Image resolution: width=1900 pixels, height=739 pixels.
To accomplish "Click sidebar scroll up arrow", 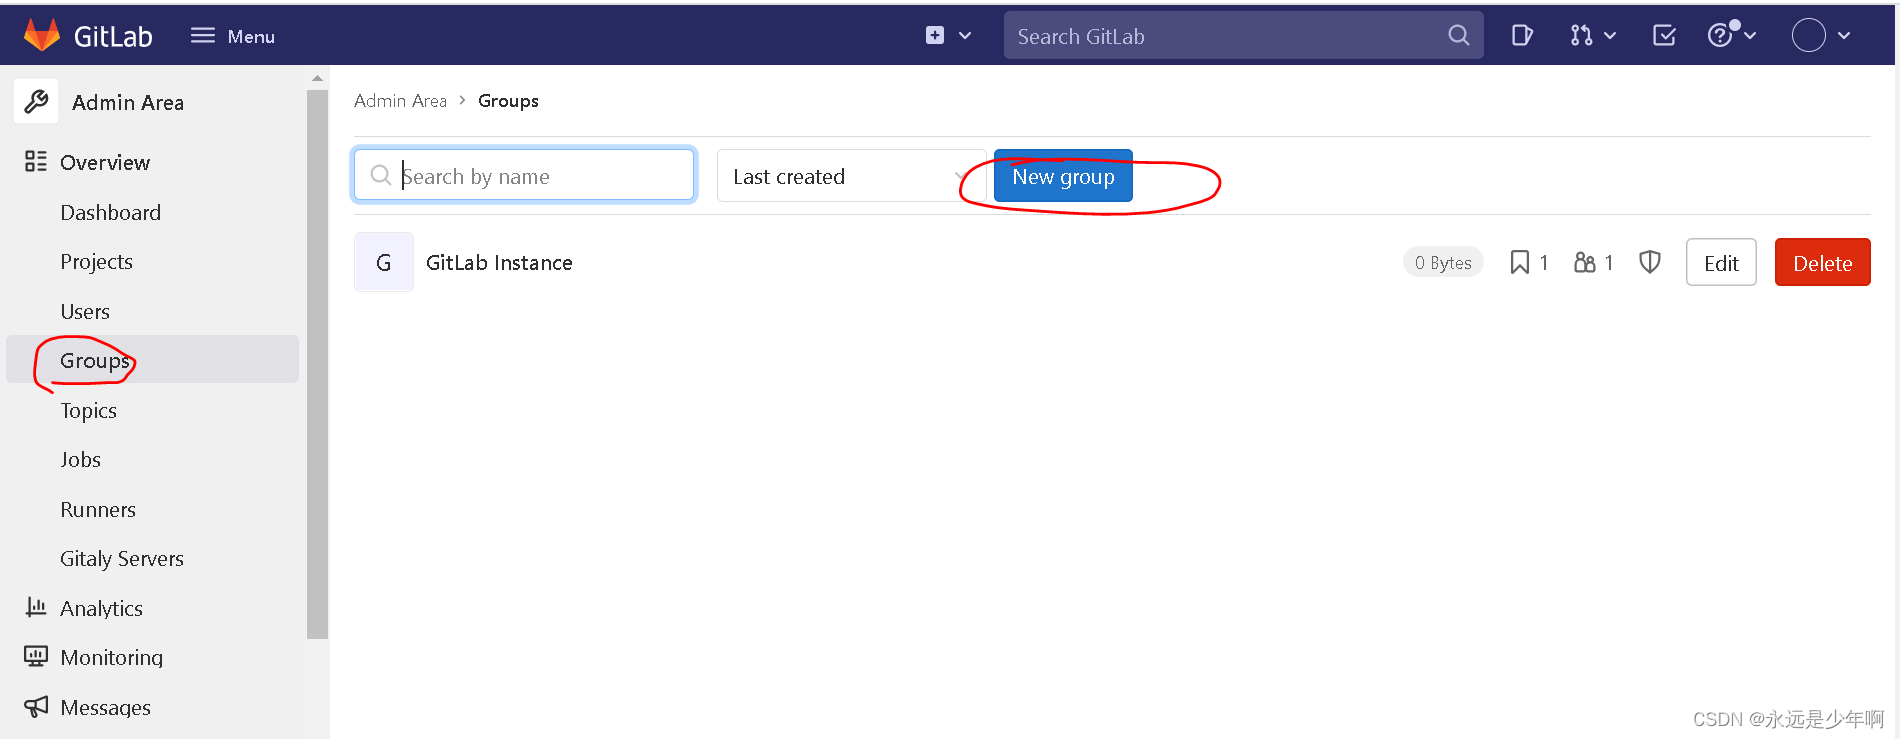I will click(317, 78).
